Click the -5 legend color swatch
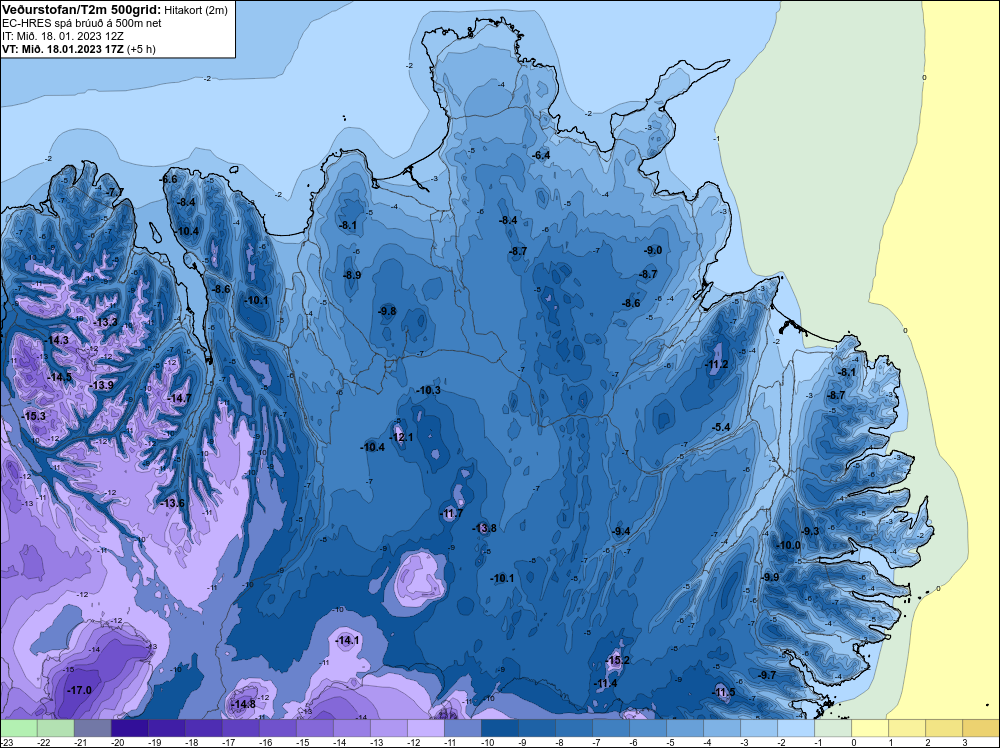This screenshot has width=1000, height=748. pyautogui.click(x=684, y=728)
